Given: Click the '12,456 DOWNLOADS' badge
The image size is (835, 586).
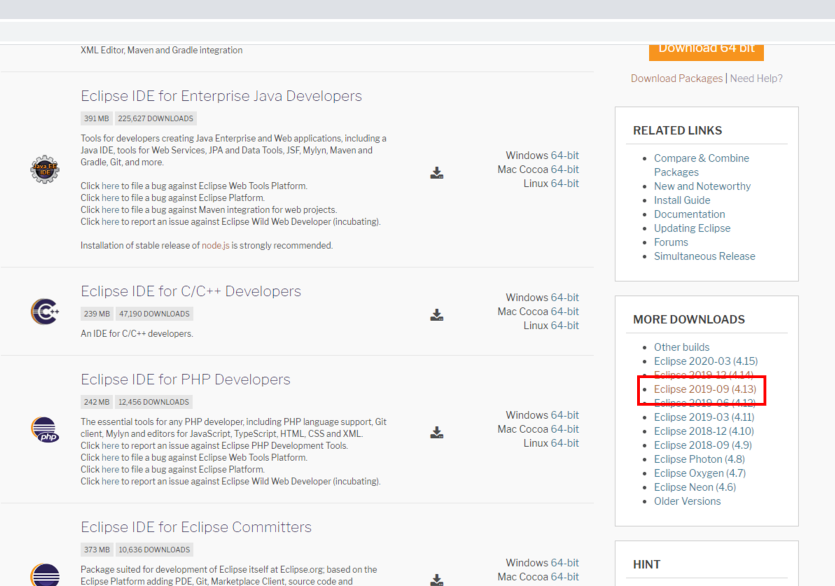Looking at the screenshot, I should pyautogui.click(x=153, y=402).
